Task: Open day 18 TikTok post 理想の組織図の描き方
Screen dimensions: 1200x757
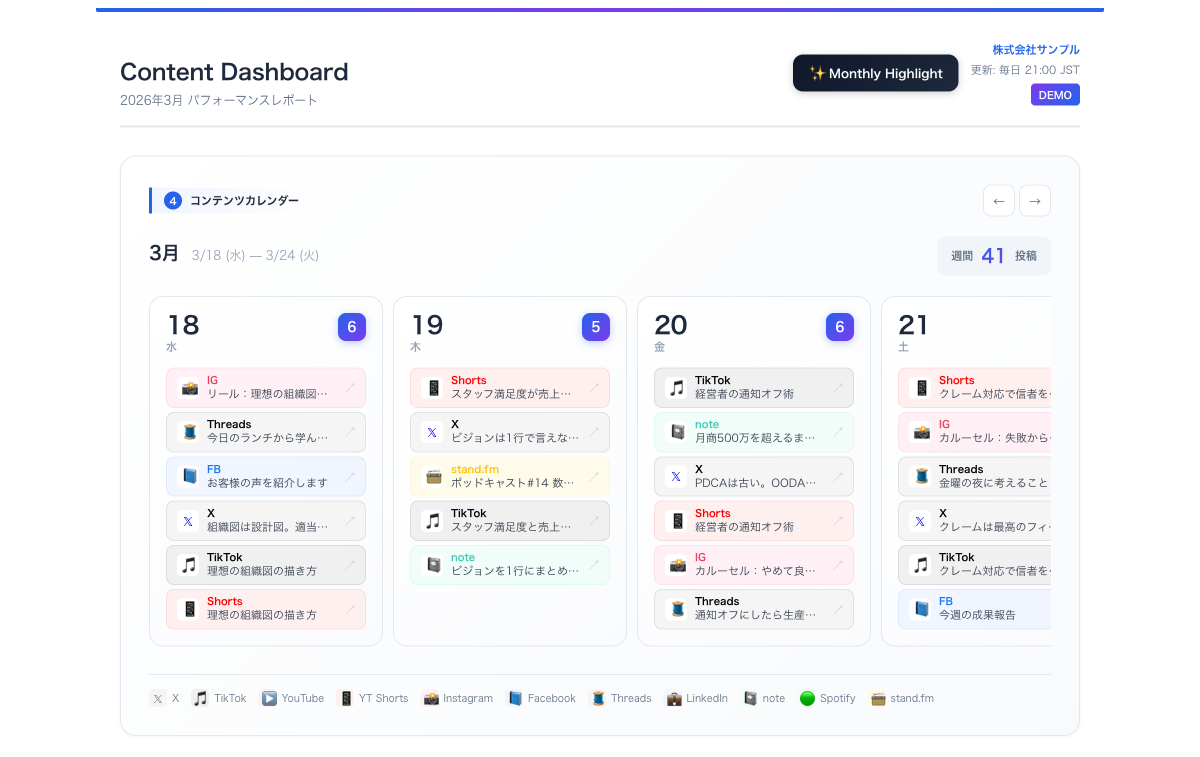Action: 266,565
